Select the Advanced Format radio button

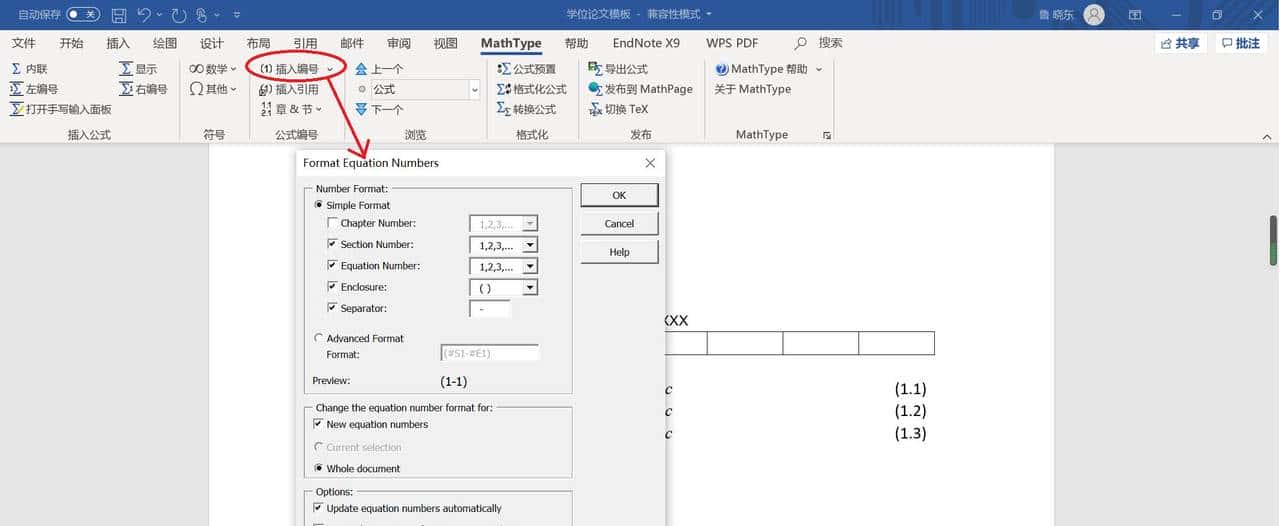coord(319,339)
